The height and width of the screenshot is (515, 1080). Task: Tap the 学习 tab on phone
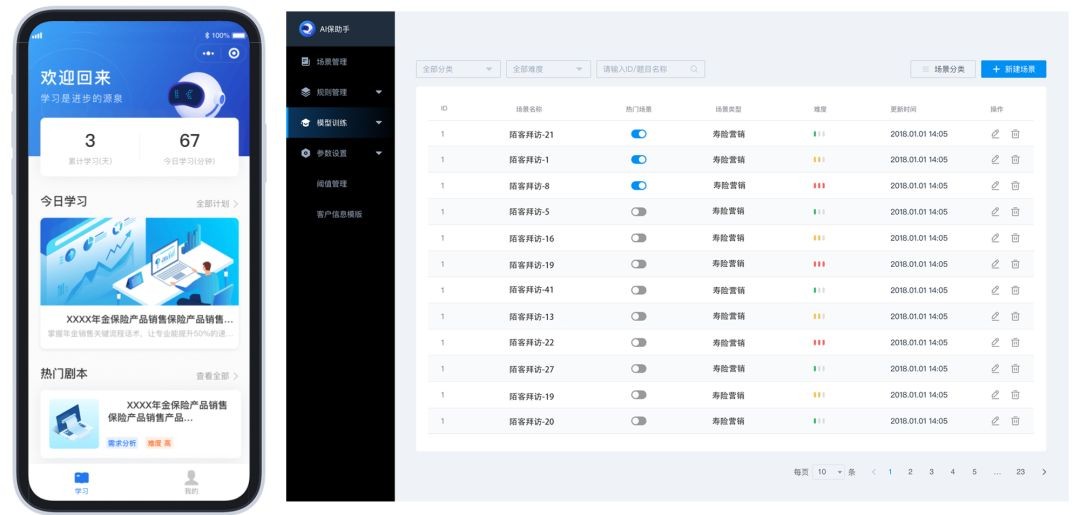coord(81,483)
